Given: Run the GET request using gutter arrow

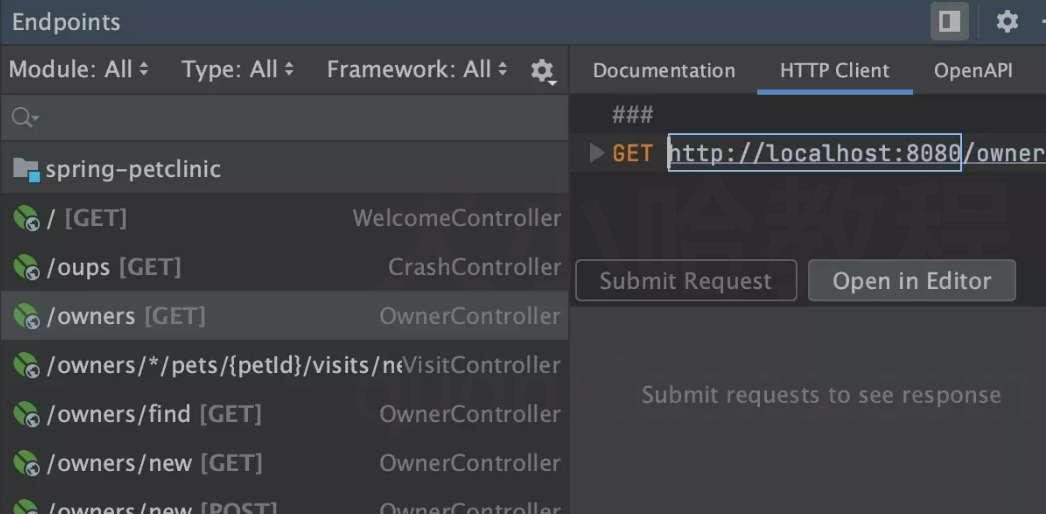Looking at the screenshot, I should tap(596, 153).
